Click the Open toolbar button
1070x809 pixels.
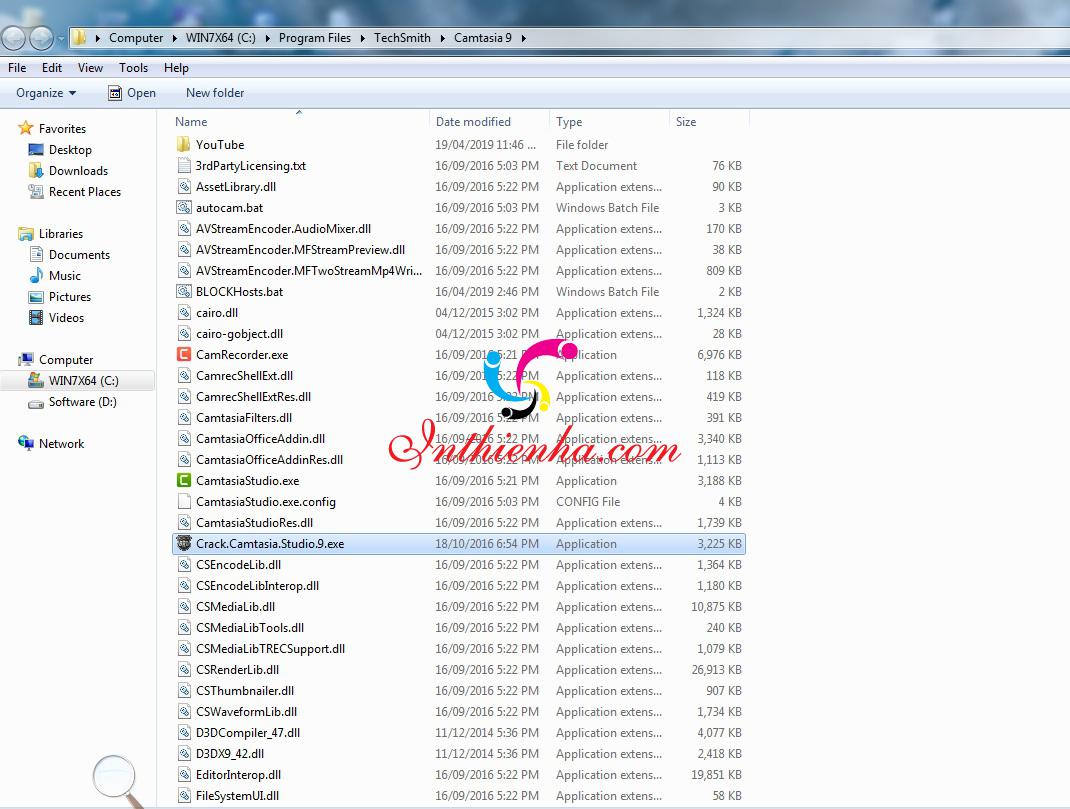(132, 92)
